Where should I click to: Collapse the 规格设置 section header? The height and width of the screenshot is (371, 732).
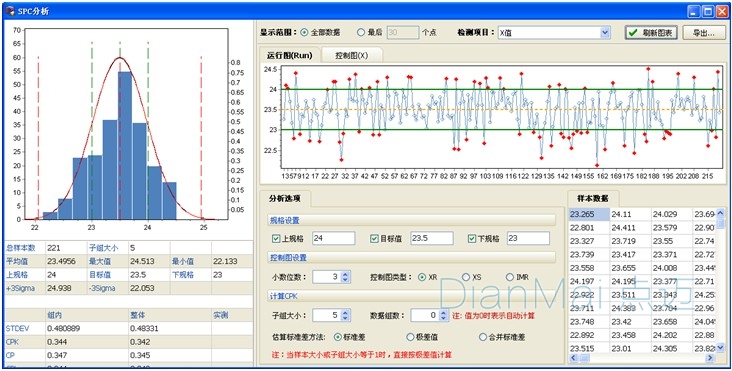[412, 220]
